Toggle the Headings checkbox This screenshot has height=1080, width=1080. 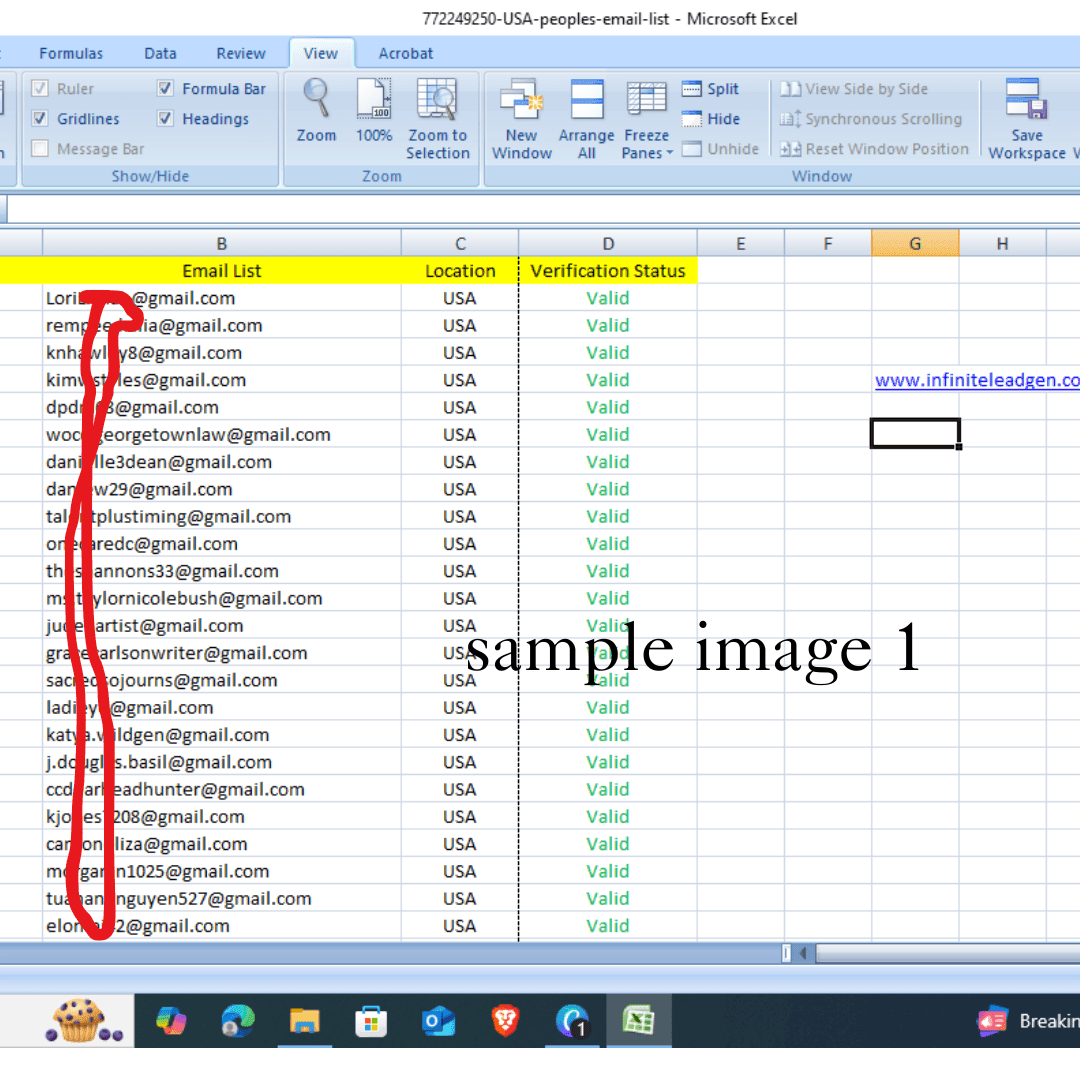pyautogui.click(x=165, y=119)
